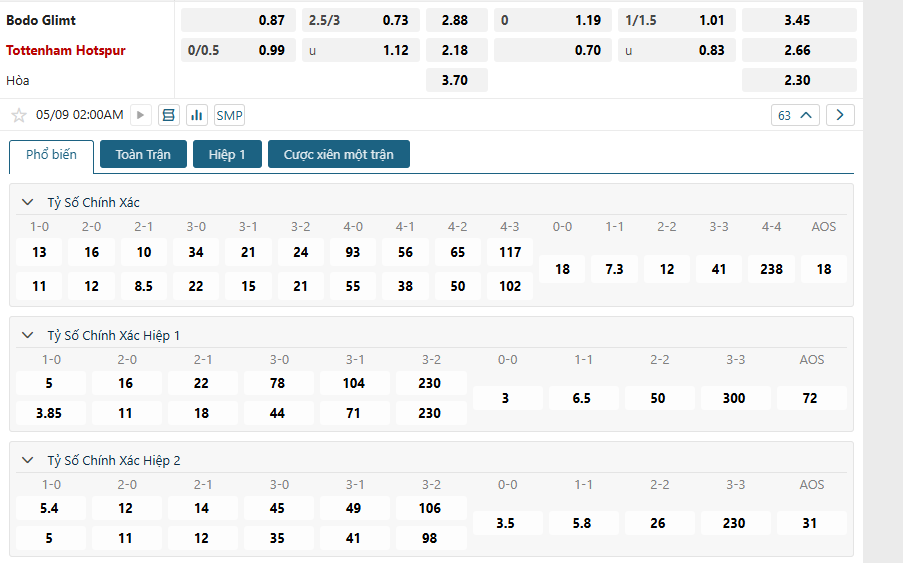Select second half 3-0 odds 45

(x=278, y=508)
